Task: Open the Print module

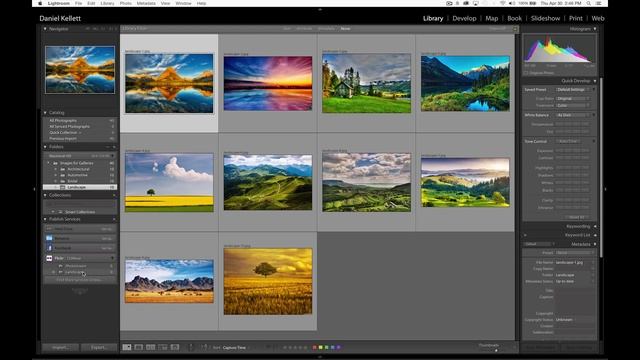Action: 576,18
